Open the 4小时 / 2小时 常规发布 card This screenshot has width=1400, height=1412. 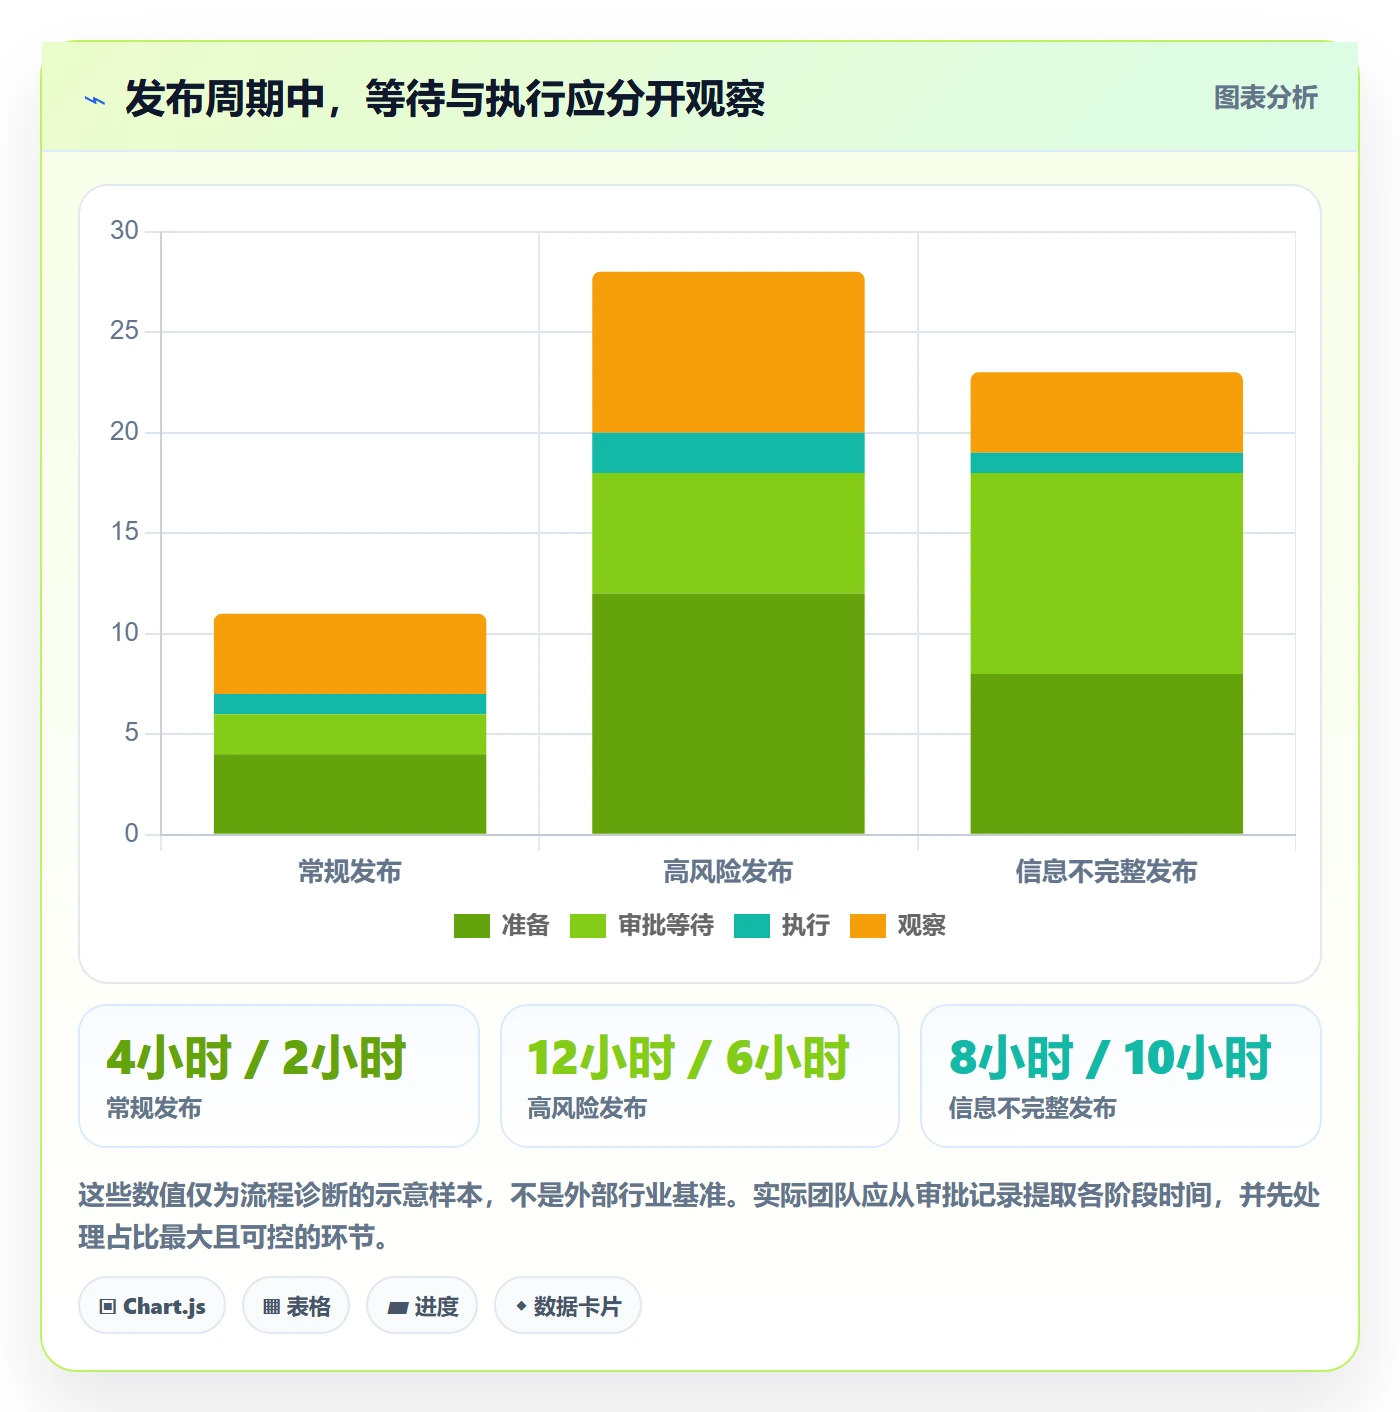(x=279, y=1076)
